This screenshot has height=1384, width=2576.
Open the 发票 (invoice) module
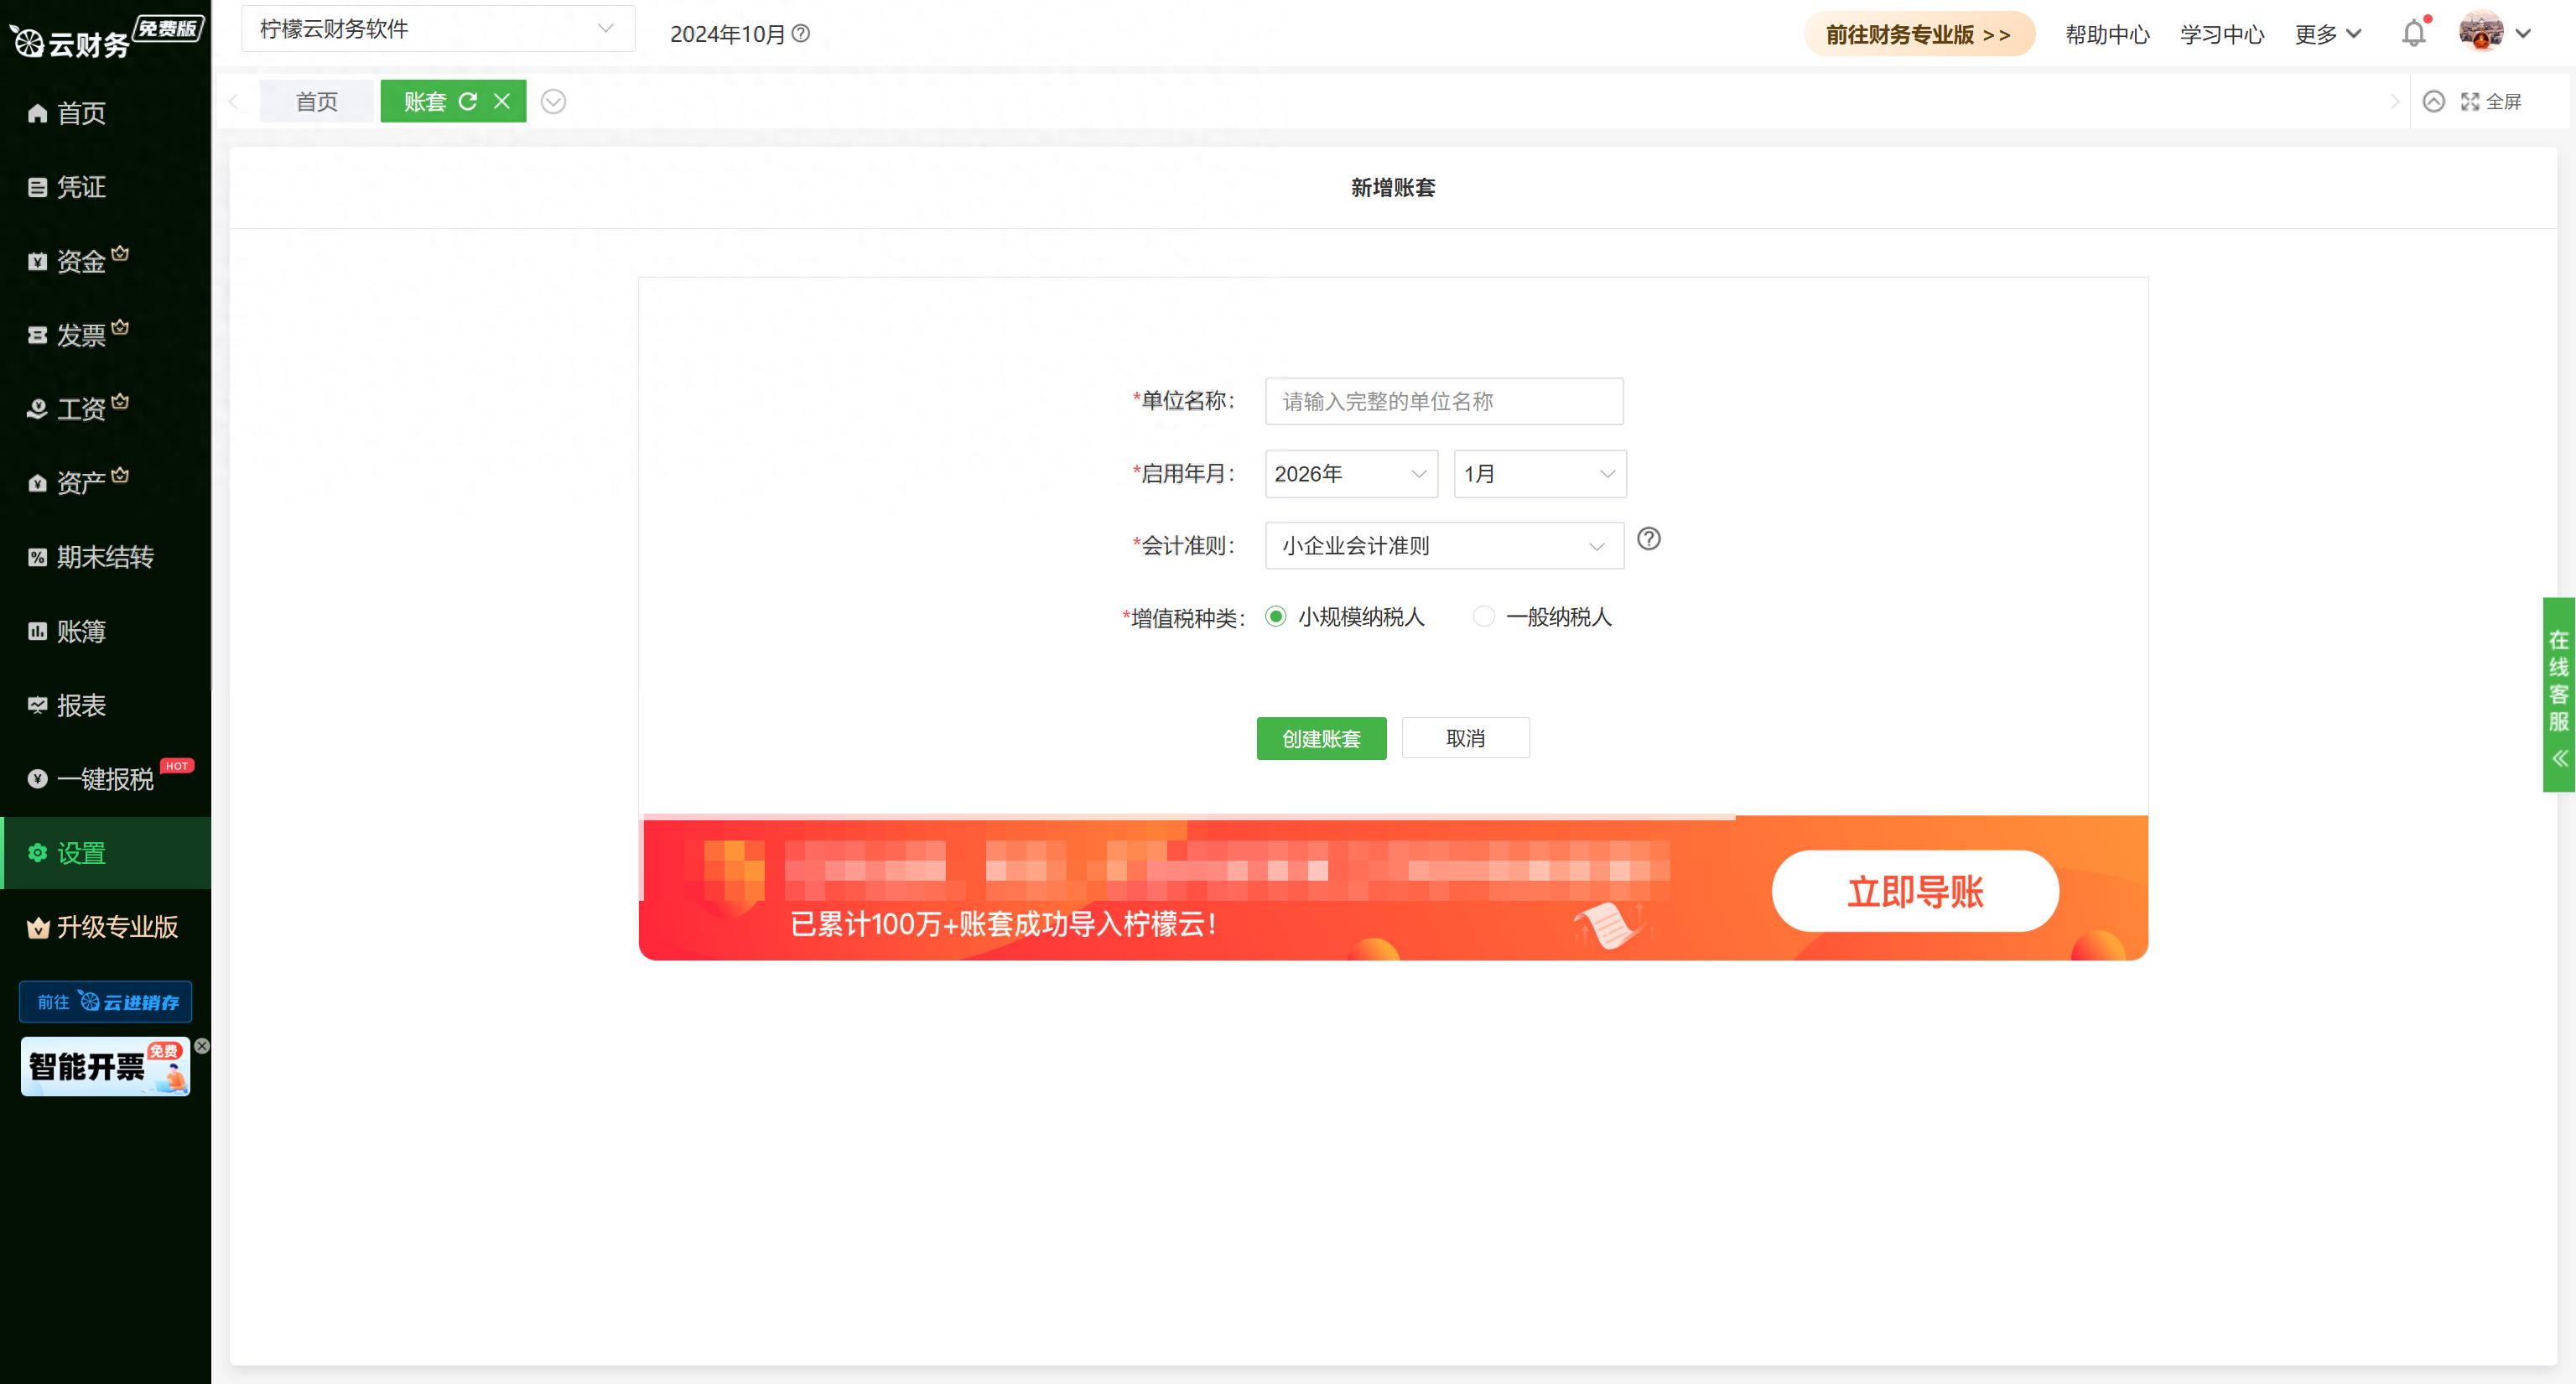[80, 335]
